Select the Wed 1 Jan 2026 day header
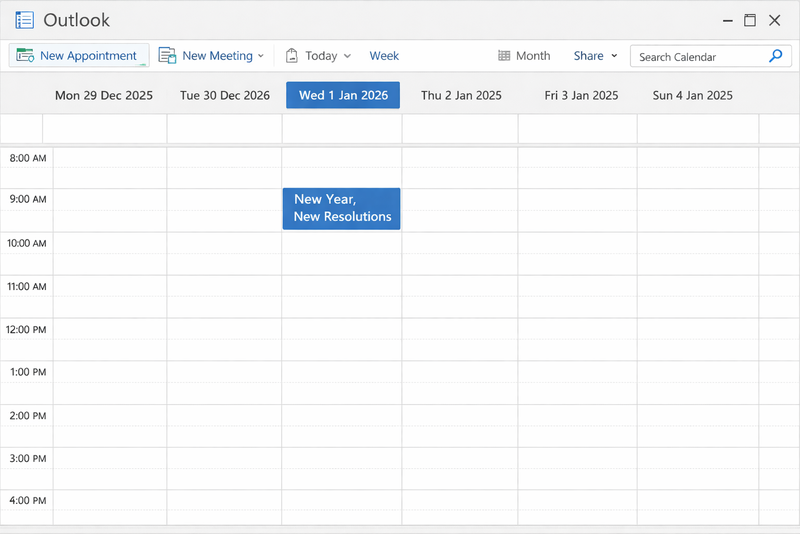Viewport: 800px width, 534px height. coord(343,95)
